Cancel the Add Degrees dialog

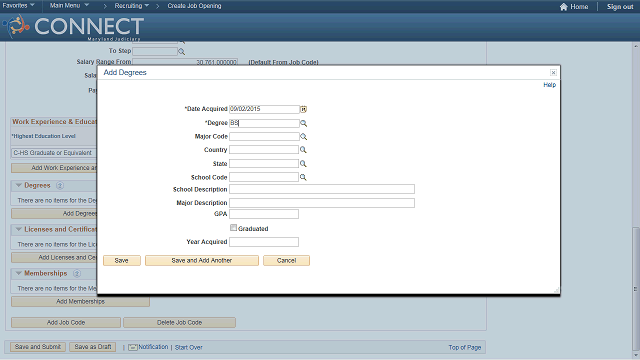point(286,260)
